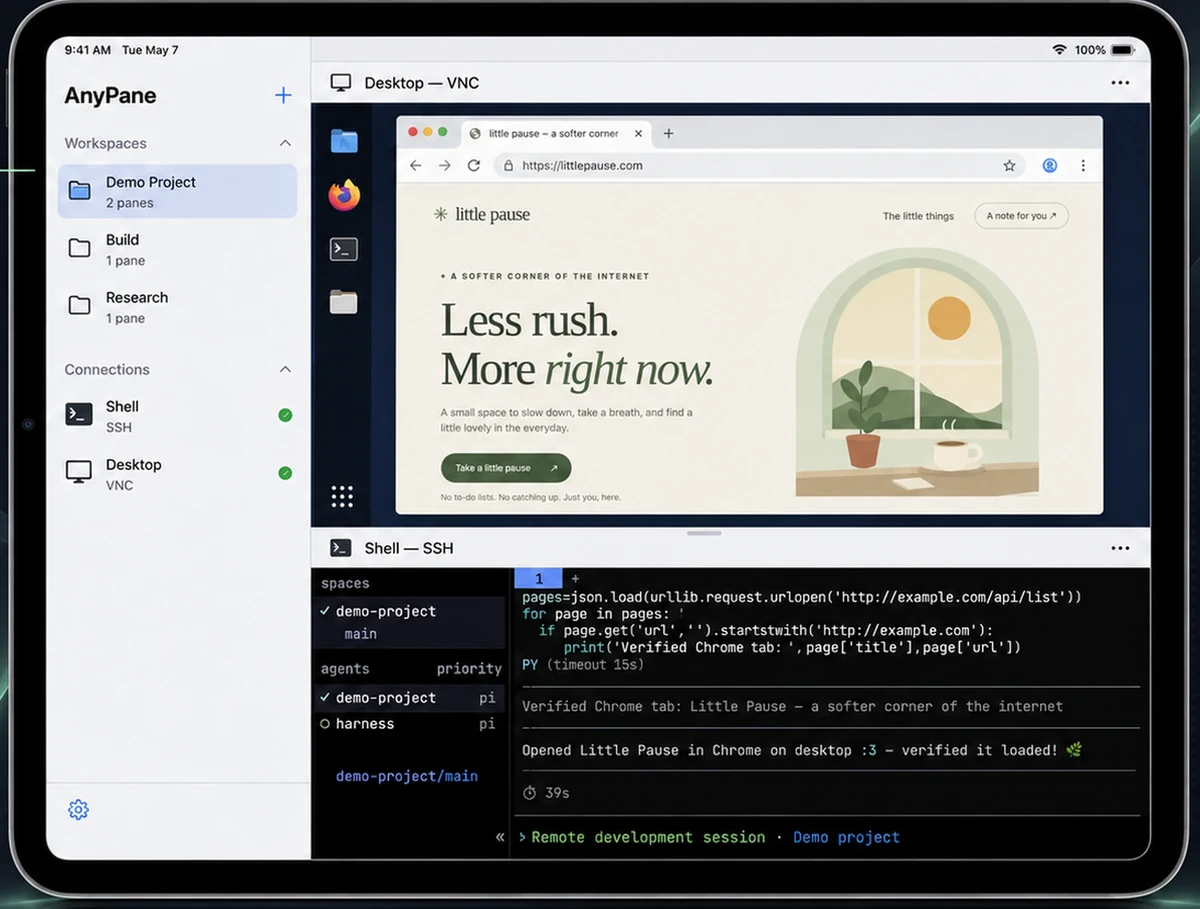
Task: Show applications grid in VNC dock
Action: (x=343, y=497)
